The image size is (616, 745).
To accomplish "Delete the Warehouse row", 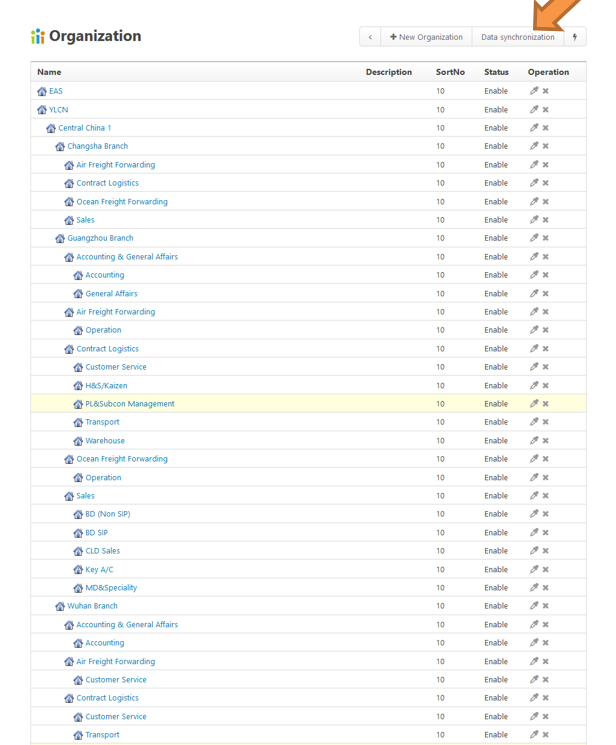I will coord(546,440).
